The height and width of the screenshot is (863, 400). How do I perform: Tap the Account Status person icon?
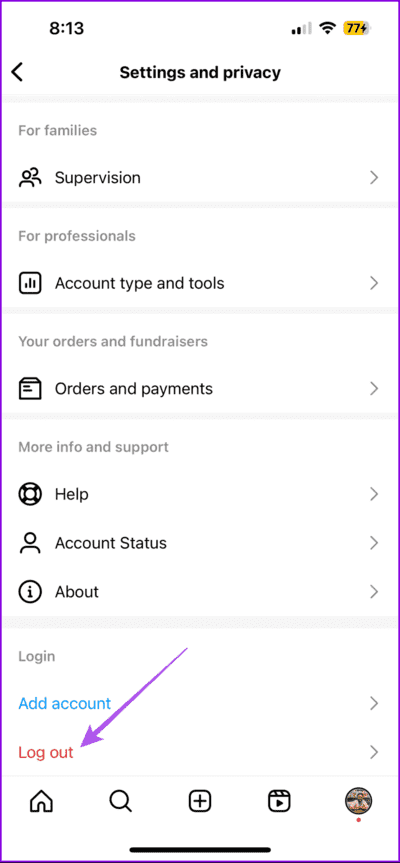(30, 543)
